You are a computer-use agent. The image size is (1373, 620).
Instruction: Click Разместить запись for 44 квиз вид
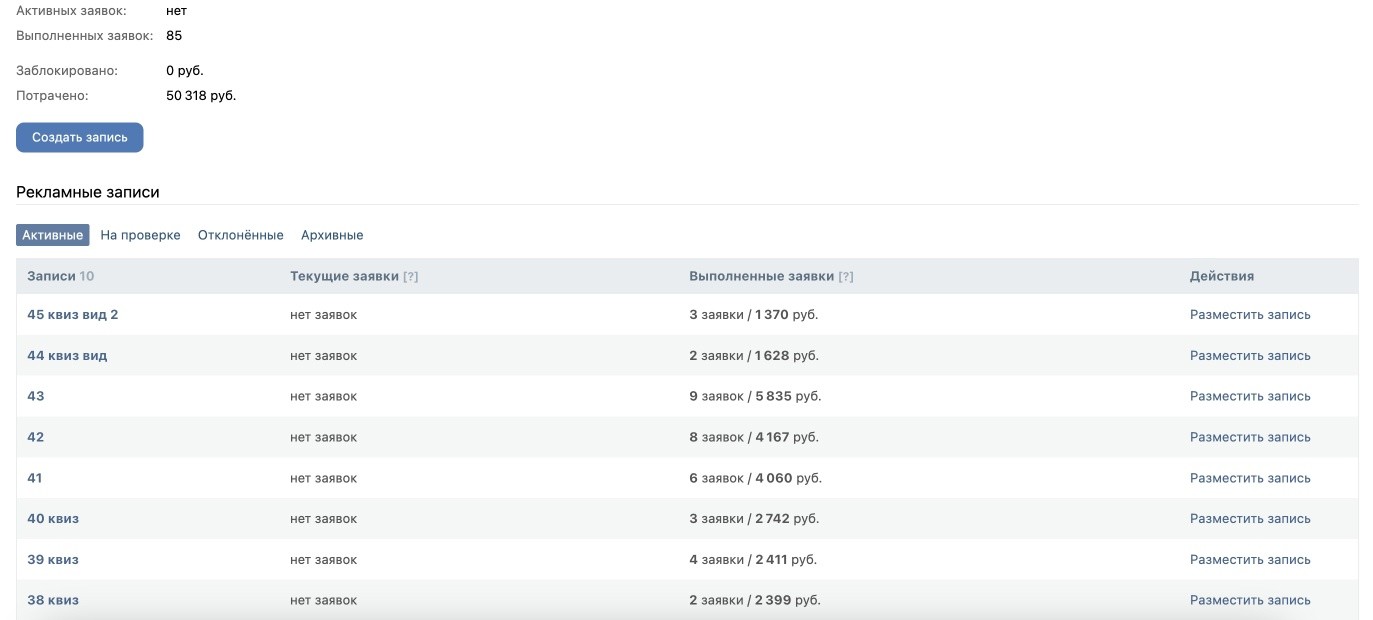(x=1250, y=356)
